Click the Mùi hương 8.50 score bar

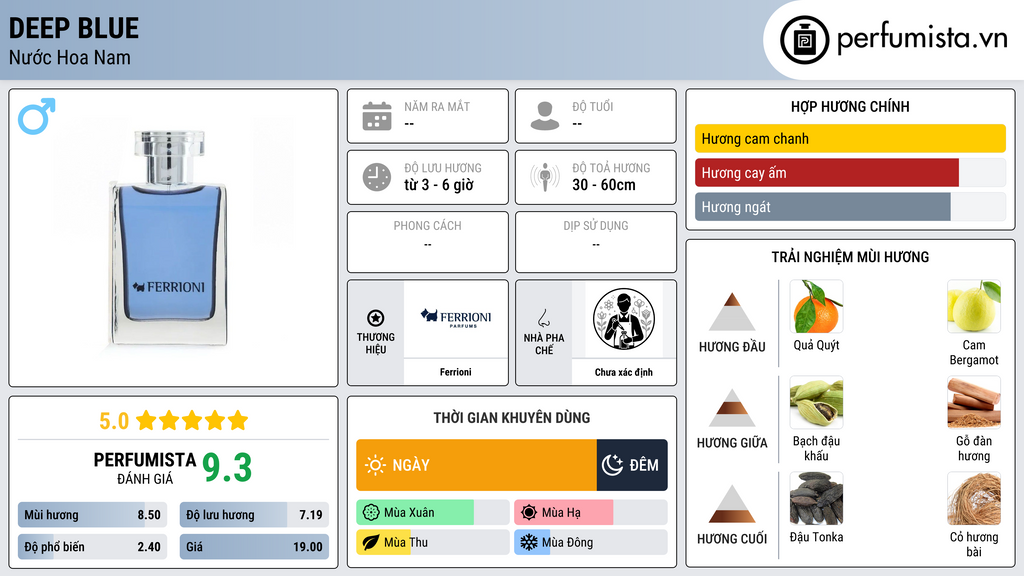pos(92,515)
